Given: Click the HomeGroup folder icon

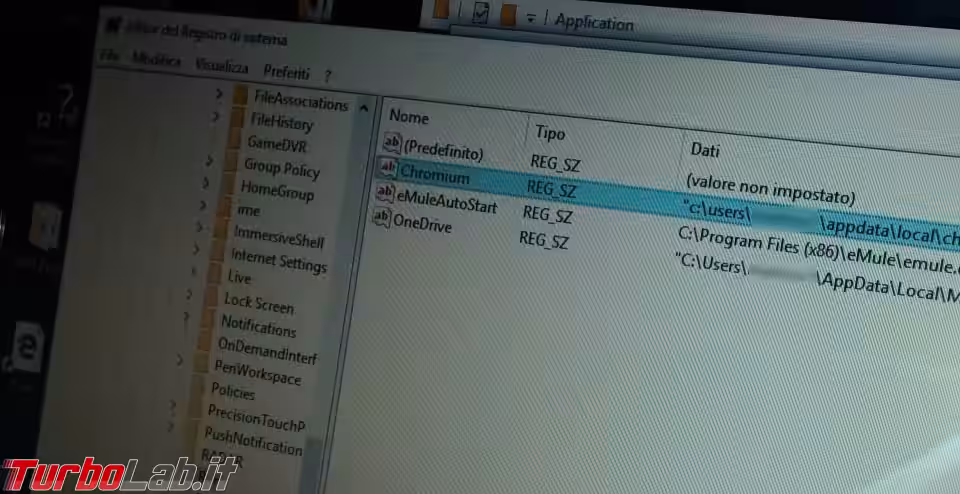Looking at the screenshot, I should [x=227, y=184].
